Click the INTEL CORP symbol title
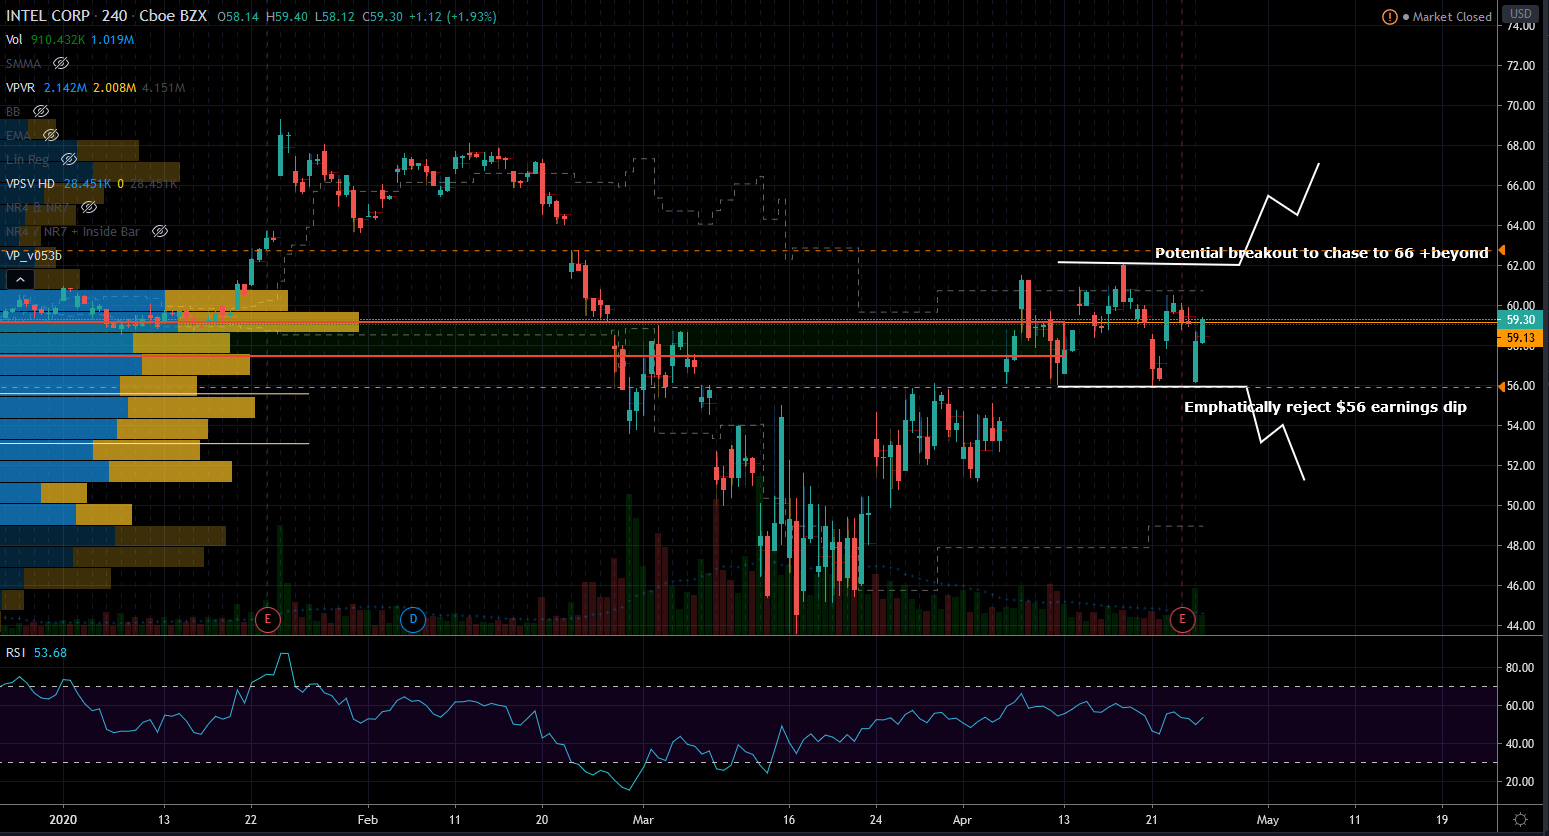The width and height of the screenshot is (1549, 836). (x=48, y=16)
